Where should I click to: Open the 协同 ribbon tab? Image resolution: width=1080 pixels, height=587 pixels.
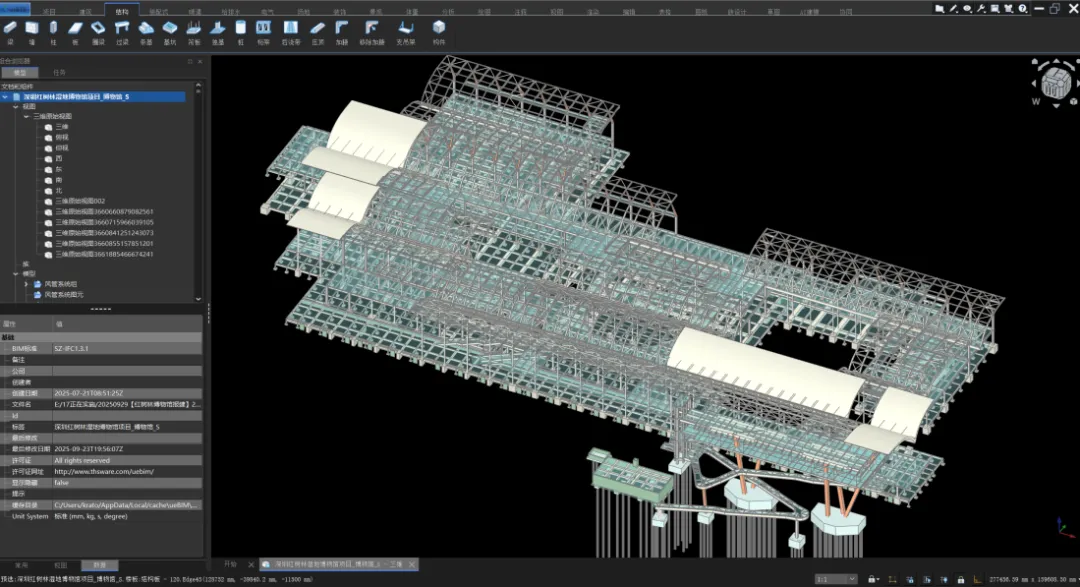[x=846, y=12]
